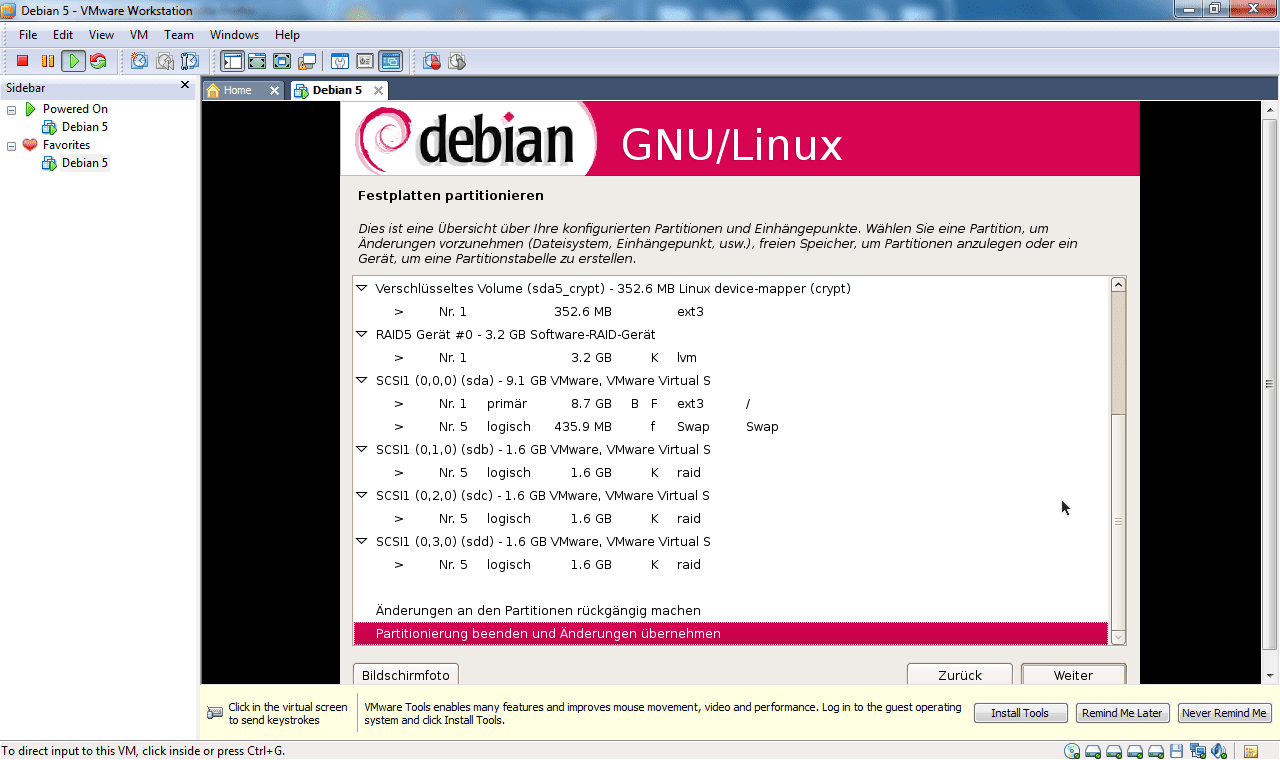Open the Help menu
This screenshot has width=1280, height=760.
[x=287, y=35]
